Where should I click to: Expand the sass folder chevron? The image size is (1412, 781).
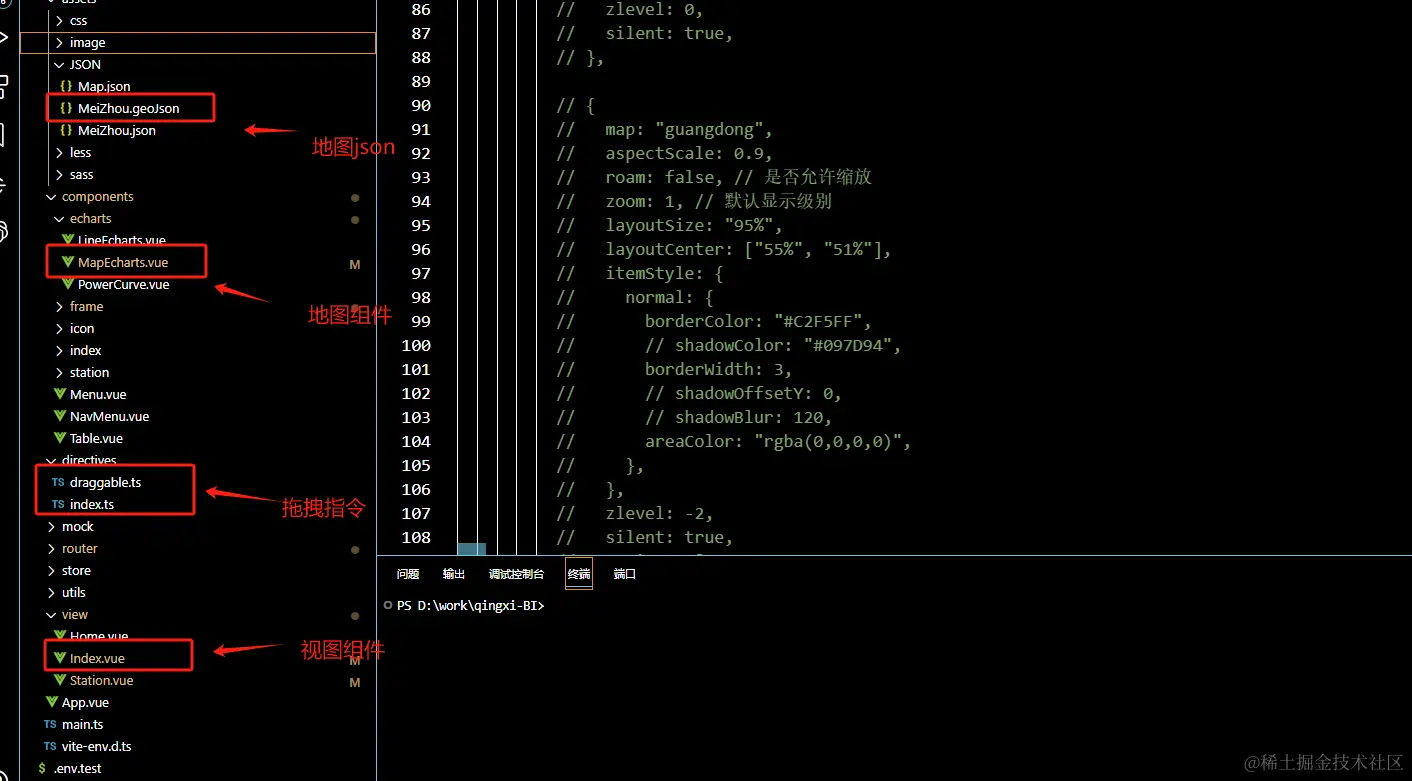pyautogui.click(x=59, y=175)
